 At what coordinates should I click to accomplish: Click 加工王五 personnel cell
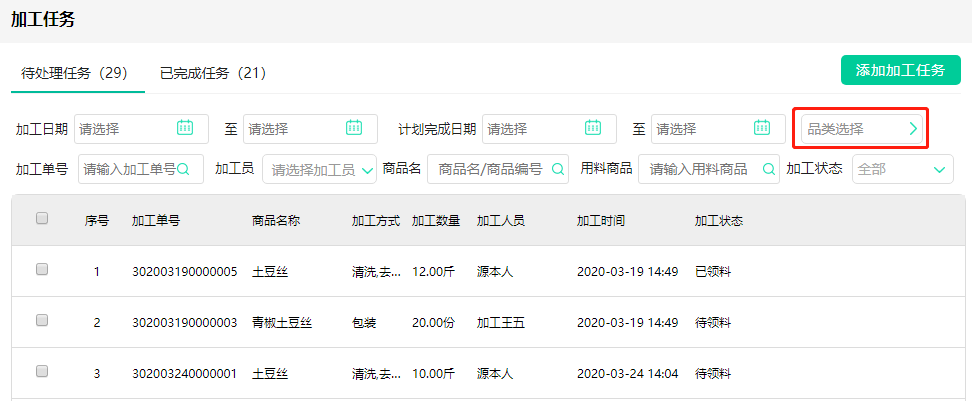tap(501, 323)
